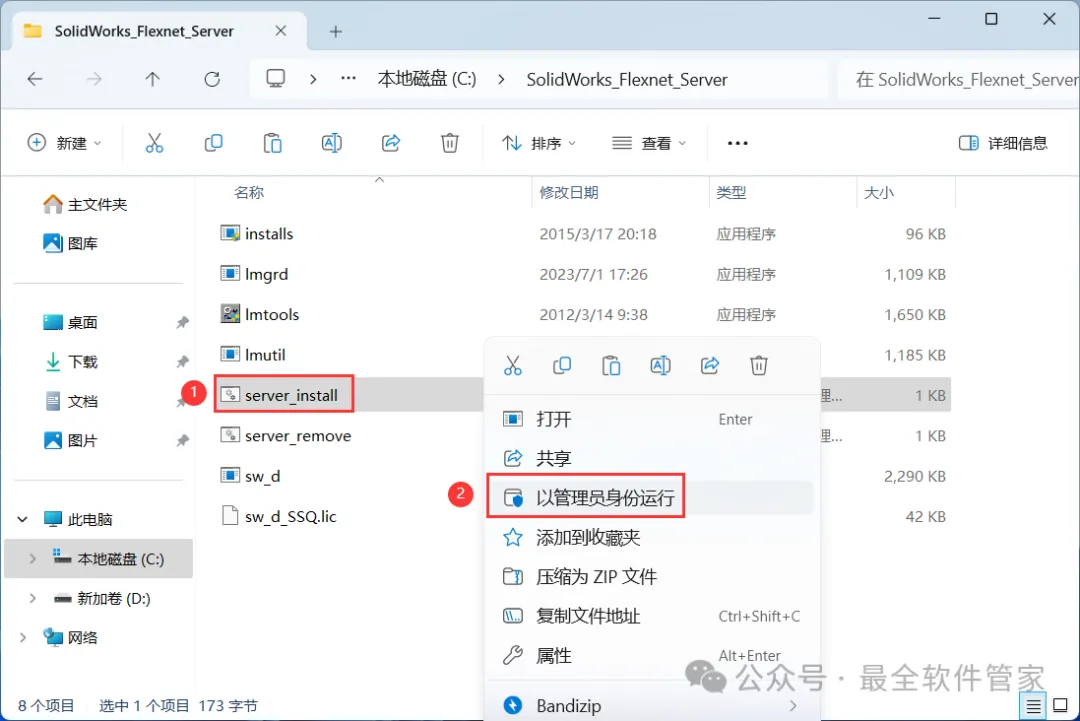Choose 属性 in the context menu

(x=652, y=656)
